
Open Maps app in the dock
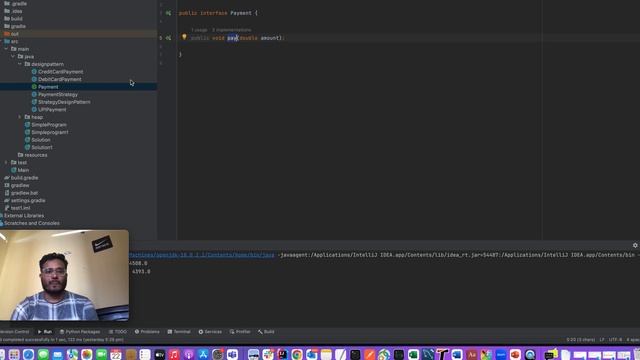pyautogui.click(x=72, y=354)
